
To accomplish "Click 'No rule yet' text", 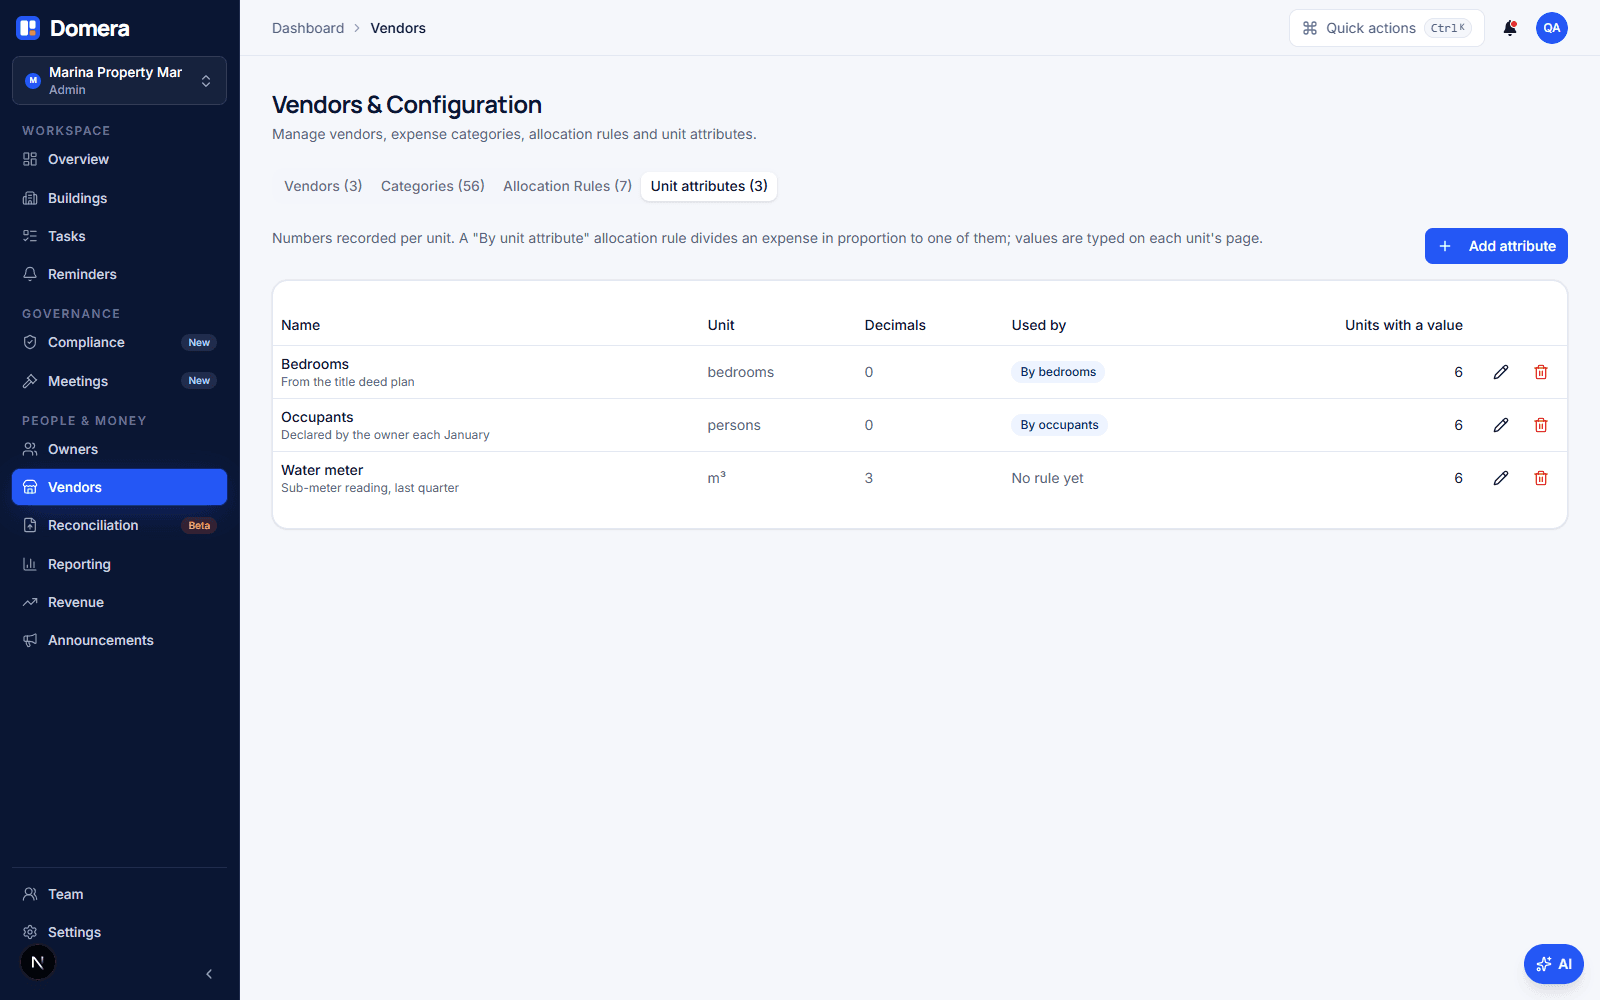I will pos(1047,478).
